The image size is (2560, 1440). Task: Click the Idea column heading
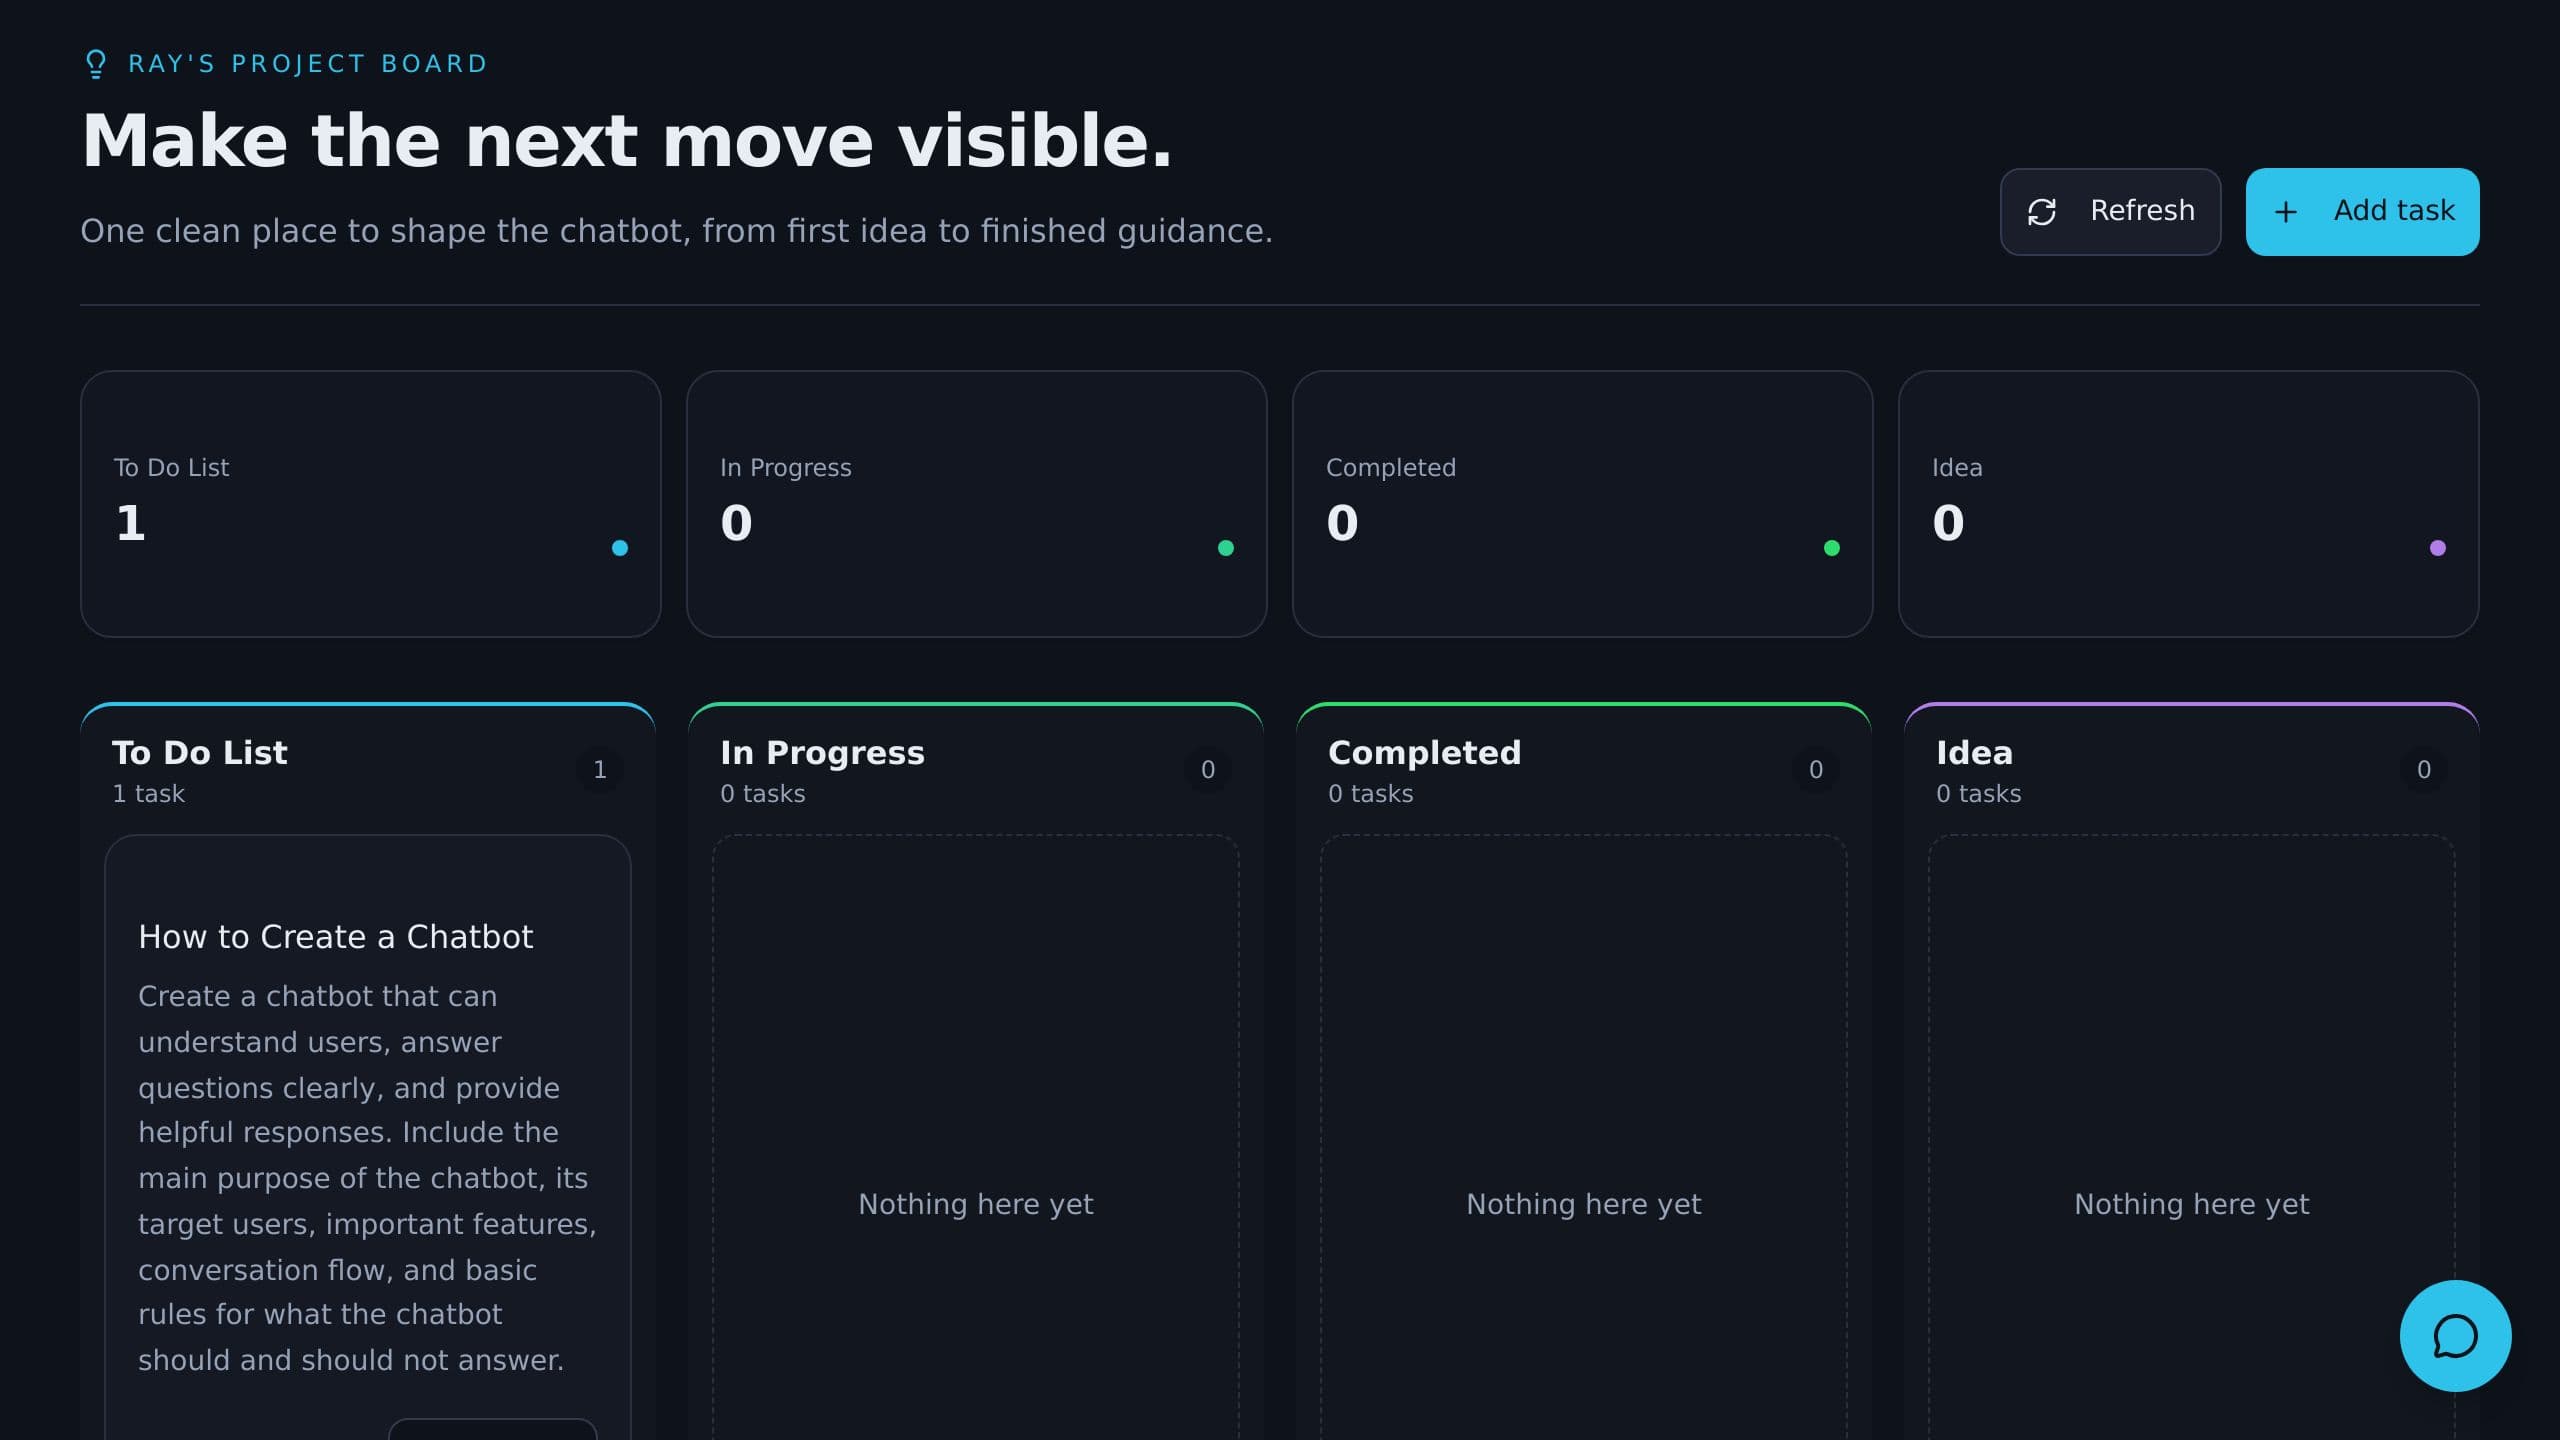(x=1974, y=752)
